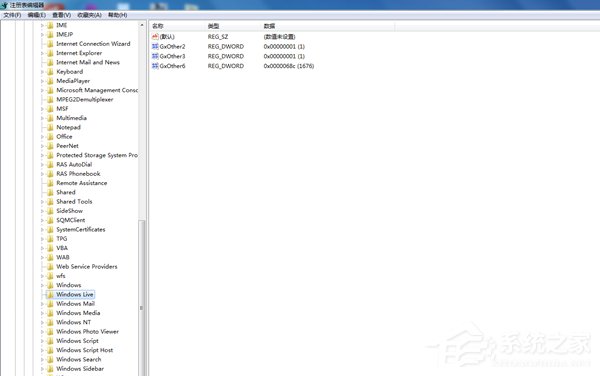This screenshot has width=600, height=376.
Task: Click the IMEJP folder icon
Action: pos(50,34)
